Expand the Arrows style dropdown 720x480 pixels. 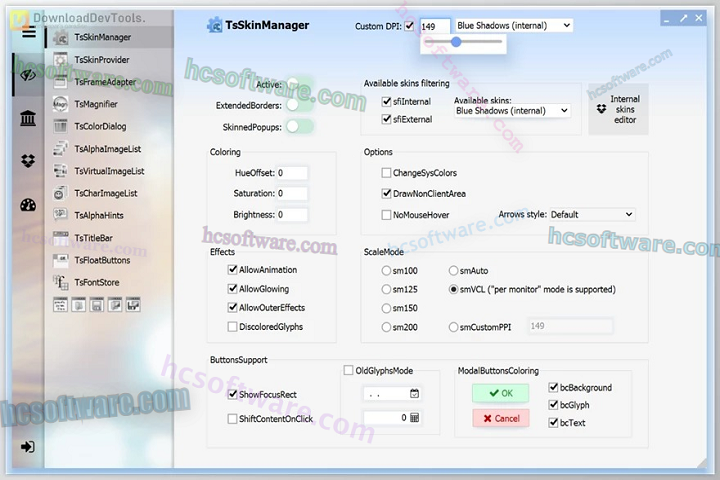592,214
